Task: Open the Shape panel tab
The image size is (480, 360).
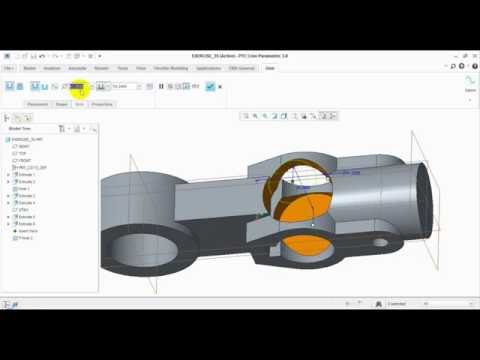Action: click(x=62, y=104)
